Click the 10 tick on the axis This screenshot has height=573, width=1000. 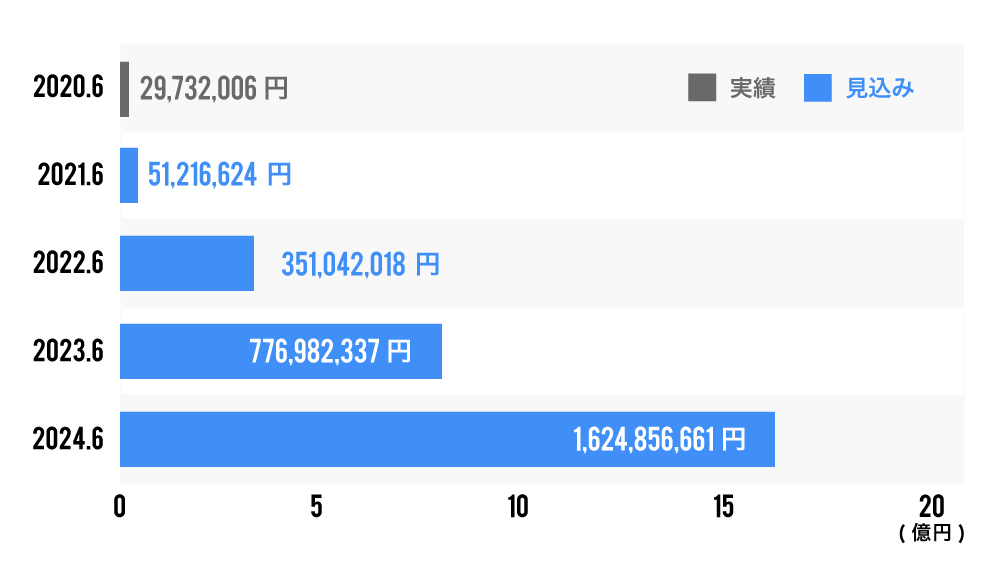pos(517,507)
